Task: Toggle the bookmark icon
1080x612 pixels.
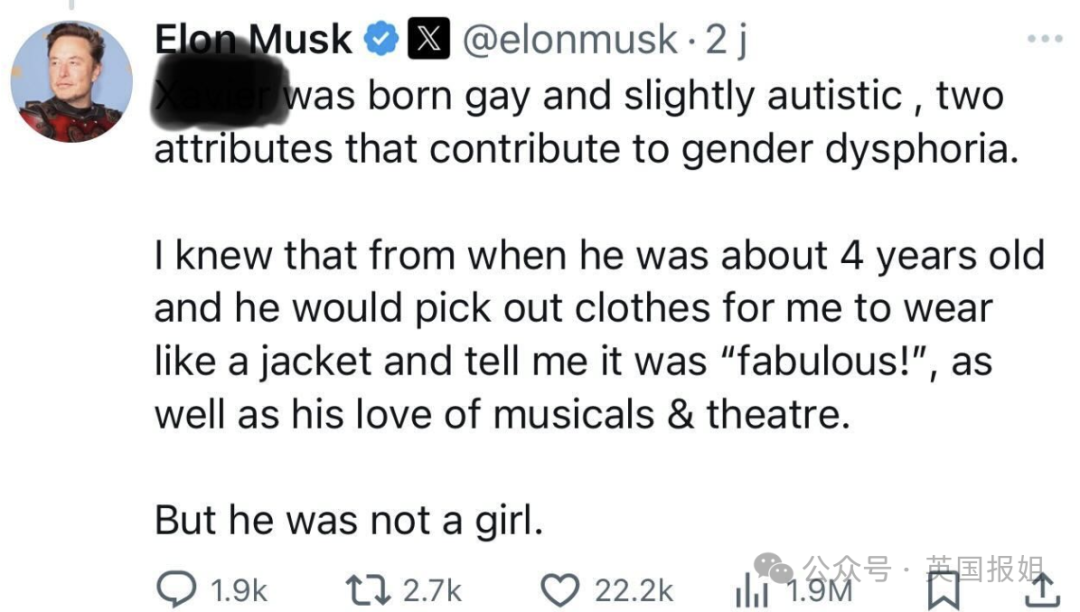Action: coord(943,590)
